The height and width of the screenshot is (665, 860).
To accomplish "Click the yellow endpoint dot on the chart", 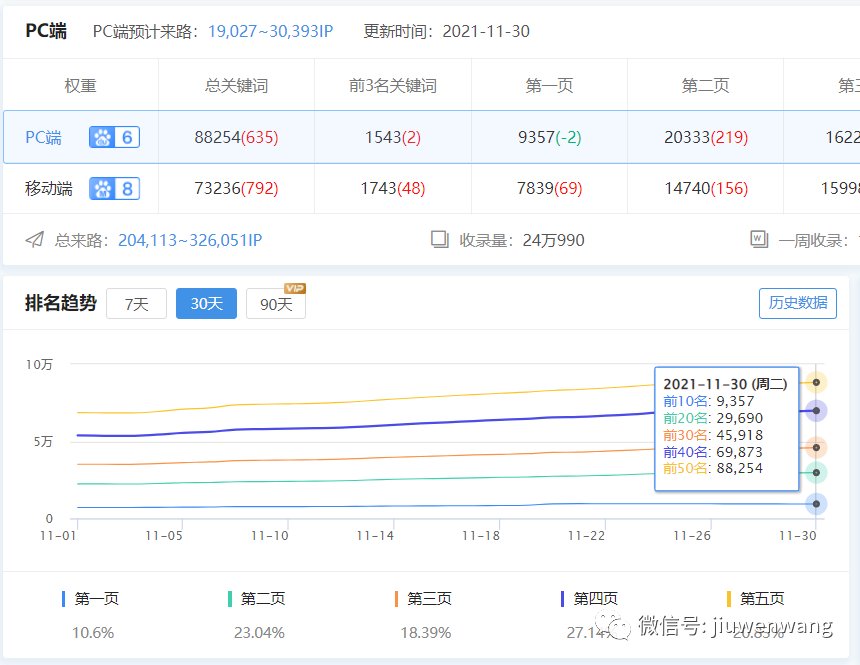I will (x=816, y=381).
